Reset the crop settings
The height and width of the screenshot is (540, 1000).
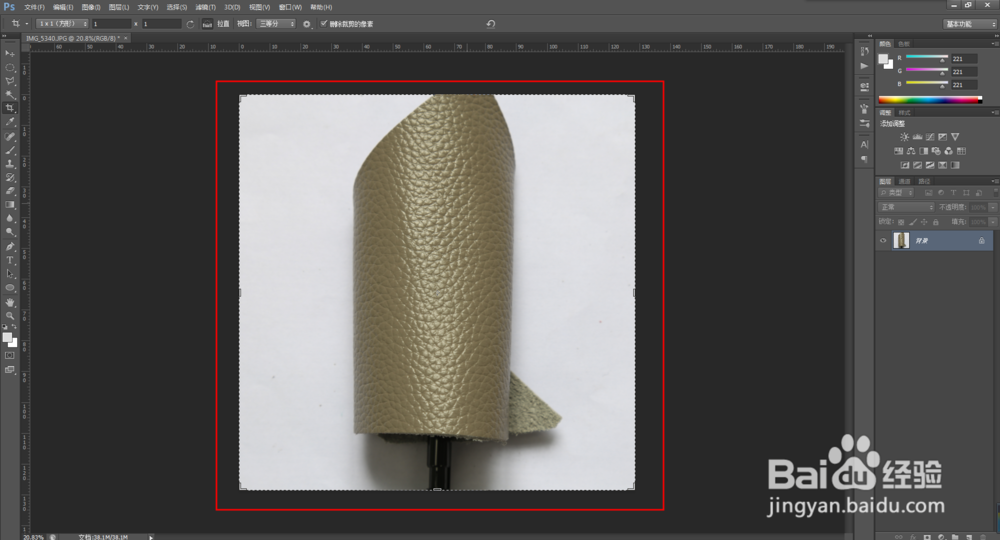[490, 24]
